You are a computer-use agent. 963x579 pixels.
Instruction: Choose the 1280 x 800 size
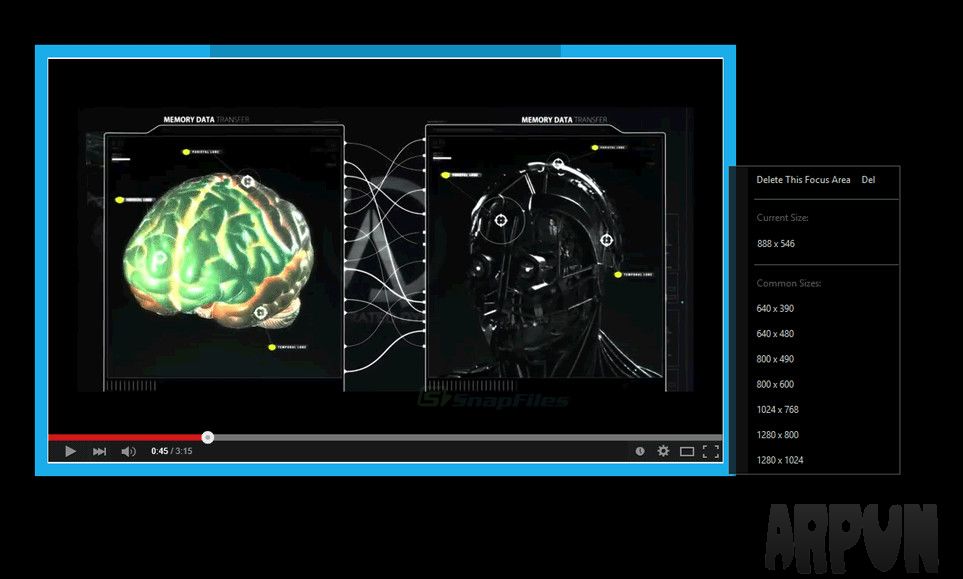pos(778,434)
